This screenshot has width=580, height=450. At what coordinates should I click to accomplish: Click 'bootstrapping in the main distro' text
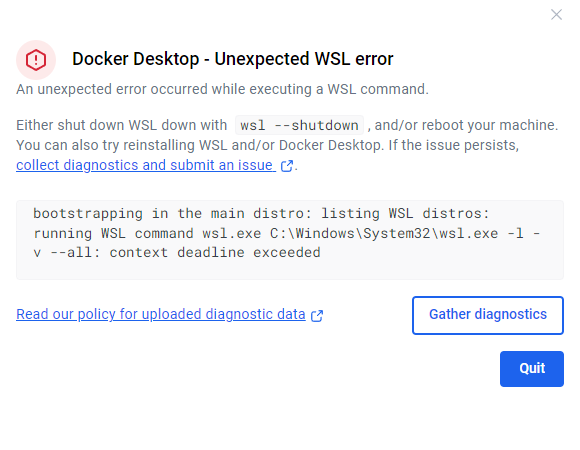[x=173, y=213]
